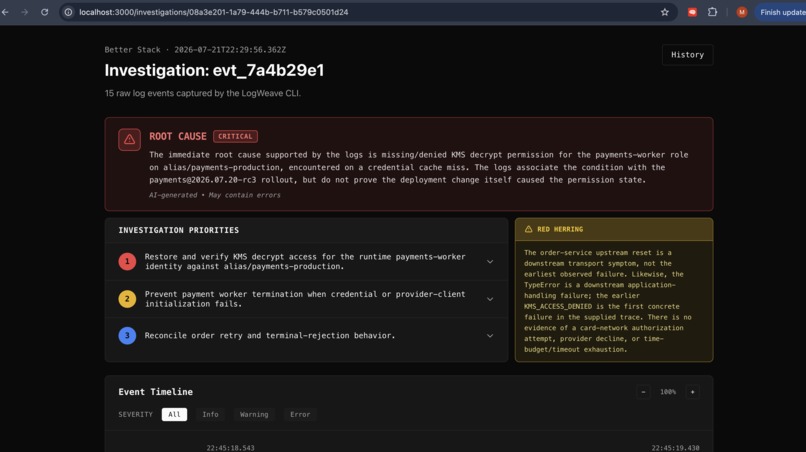Expand Reconcile order retry priority
This screenshot has height=452, width=806.
tap(490, 336)
